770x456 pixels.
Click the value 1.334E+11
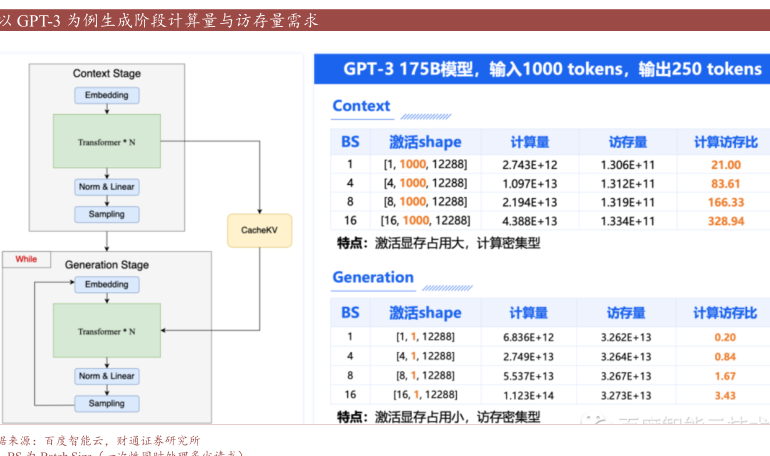click(x=628, y=221)
